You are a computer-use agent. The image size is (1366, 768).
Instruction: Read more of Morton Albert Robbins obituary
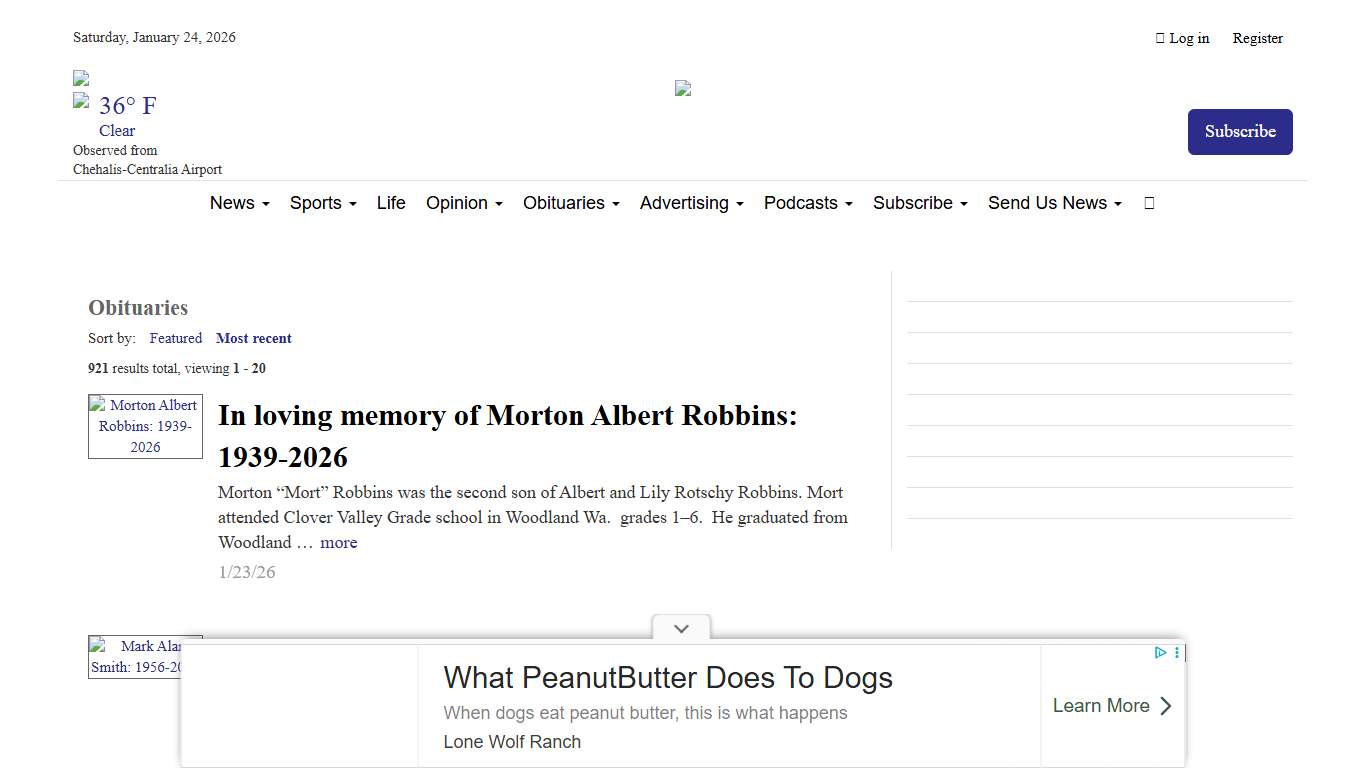(x=339, y=542)
